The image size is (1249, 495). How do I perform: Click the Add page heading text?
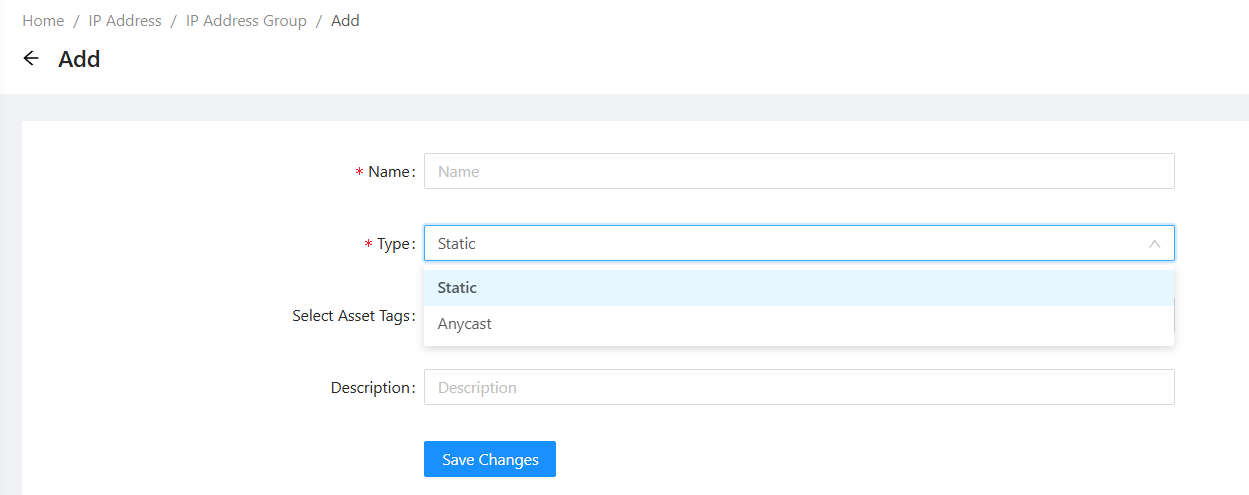[x=79, y=59]
